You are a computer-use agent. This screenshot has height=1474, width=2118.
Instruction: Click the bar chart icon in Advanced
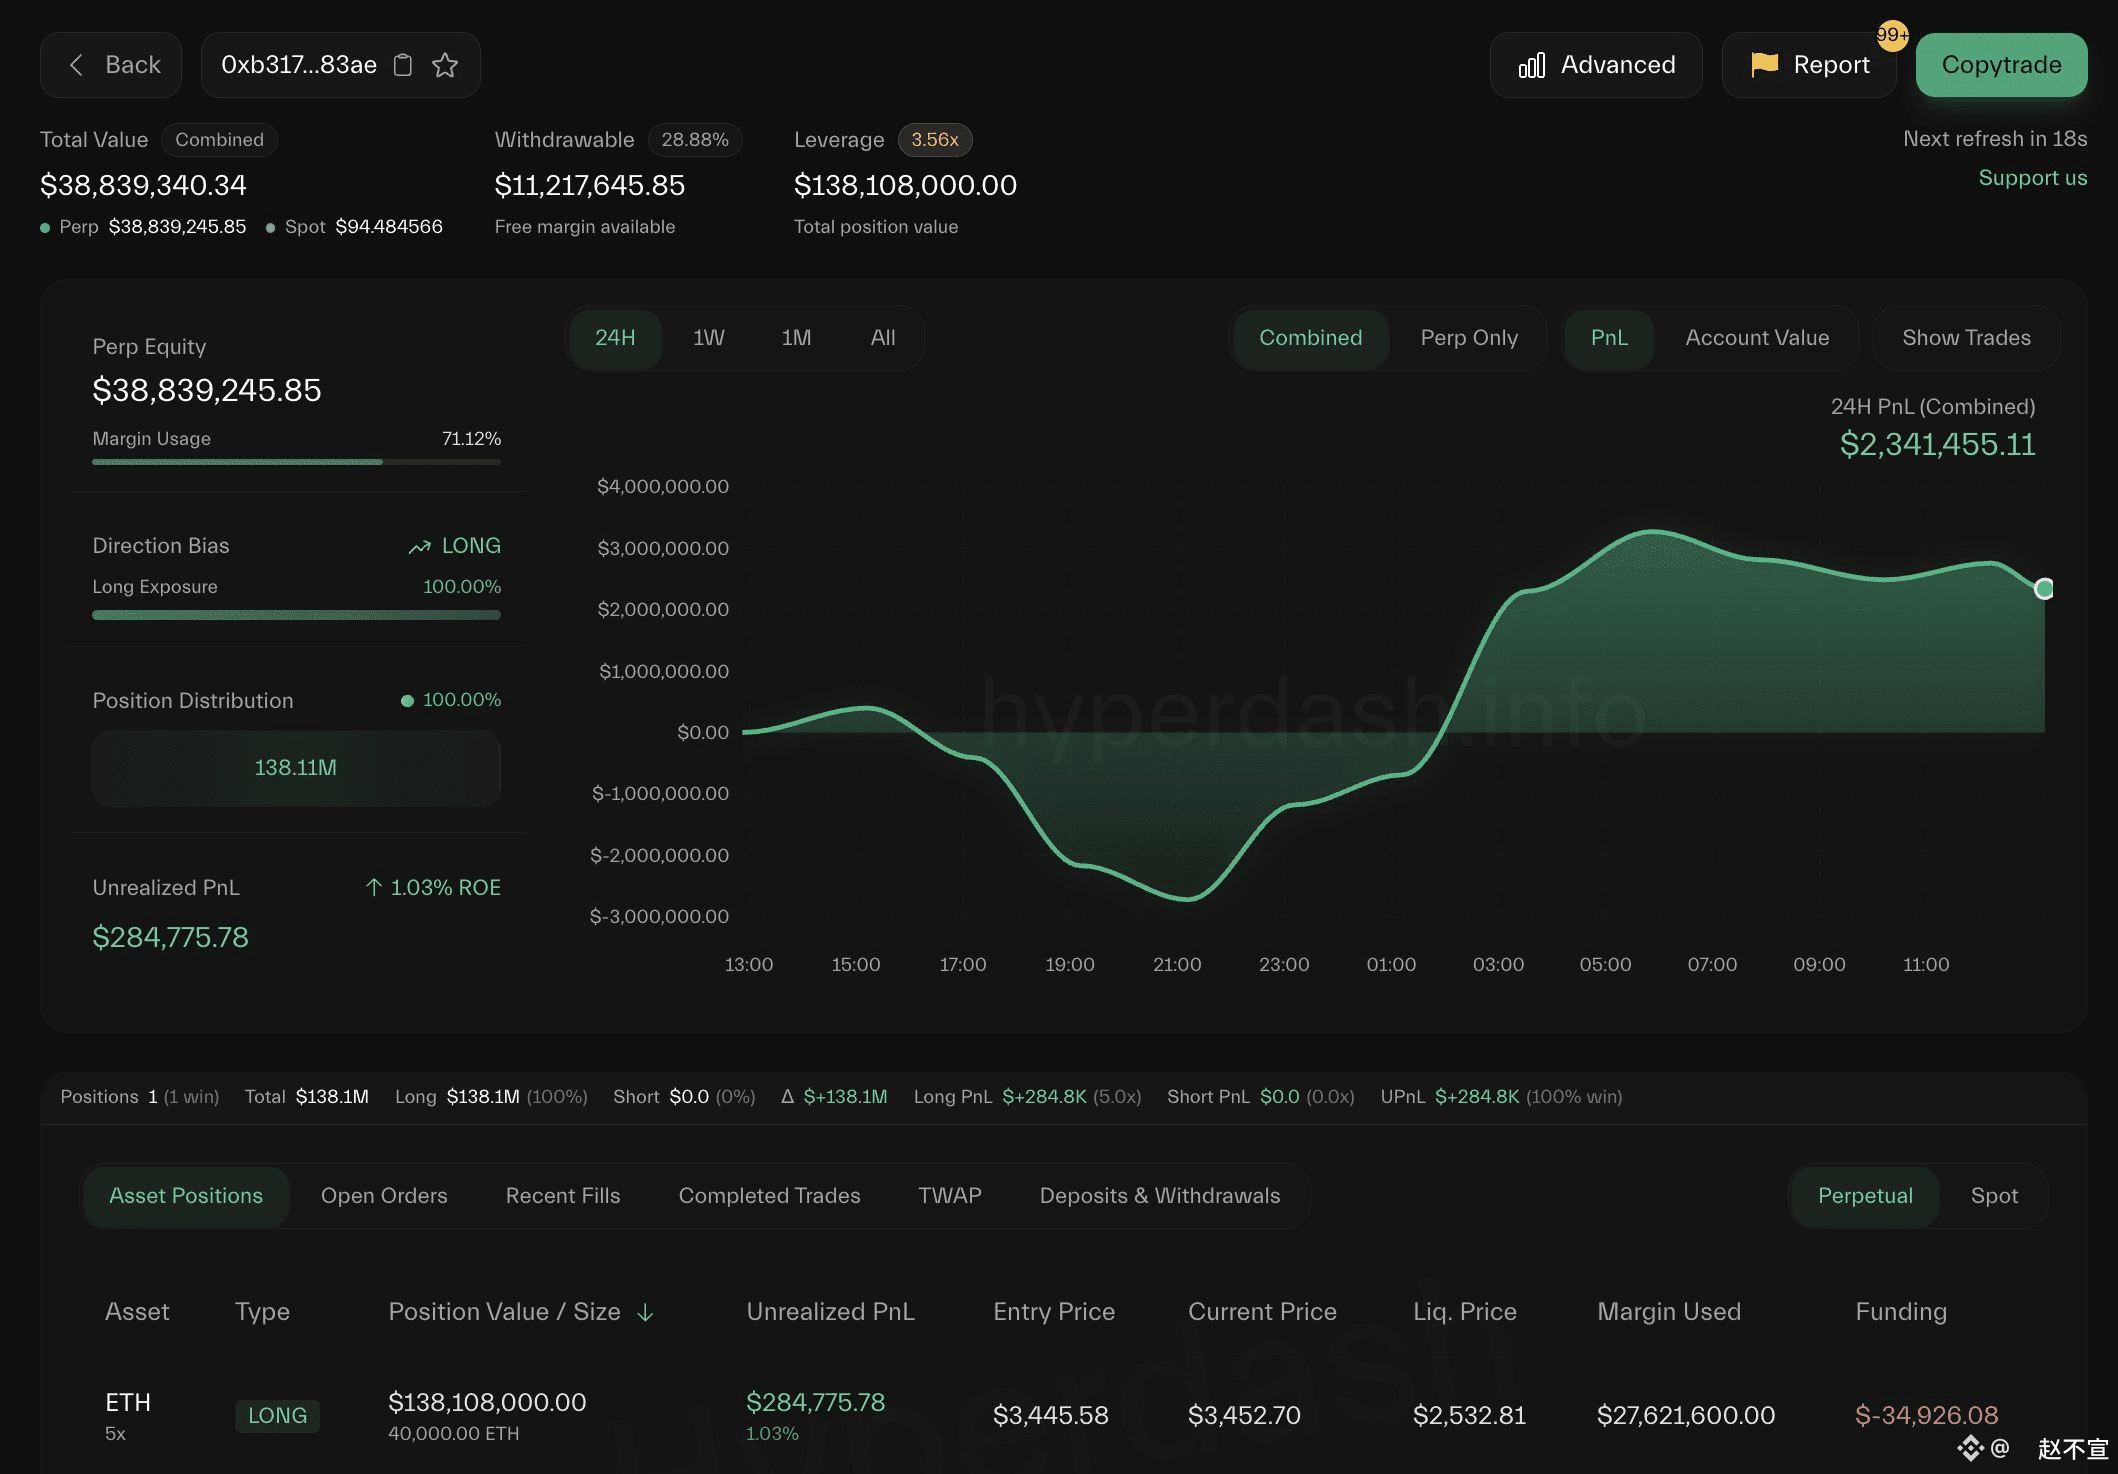pos(1532,65)
